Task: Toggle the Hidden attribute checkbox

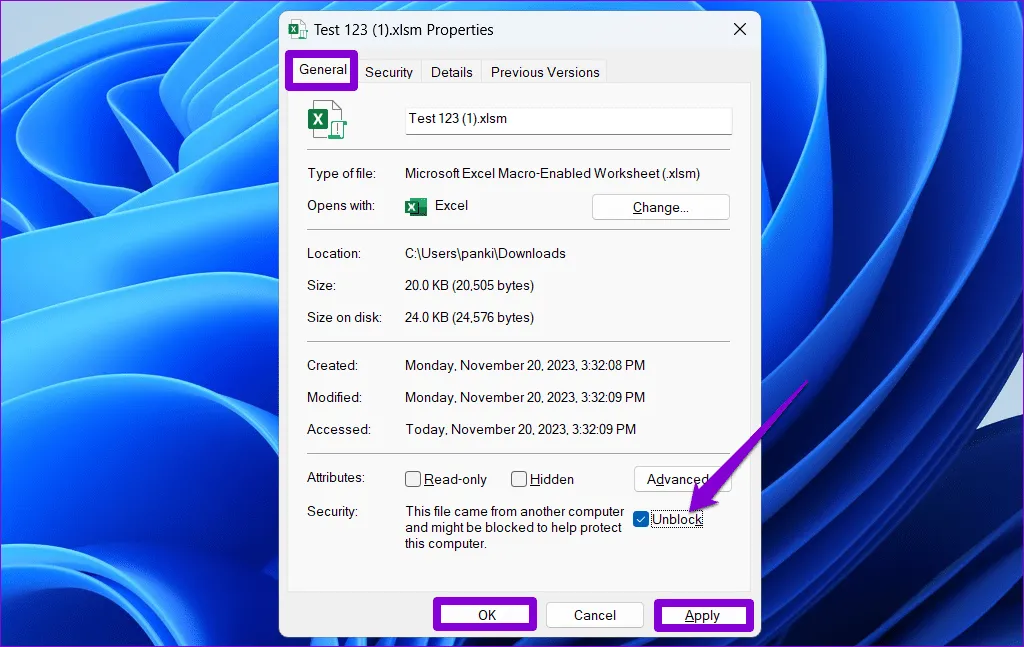Action: [x=518, y=479]
